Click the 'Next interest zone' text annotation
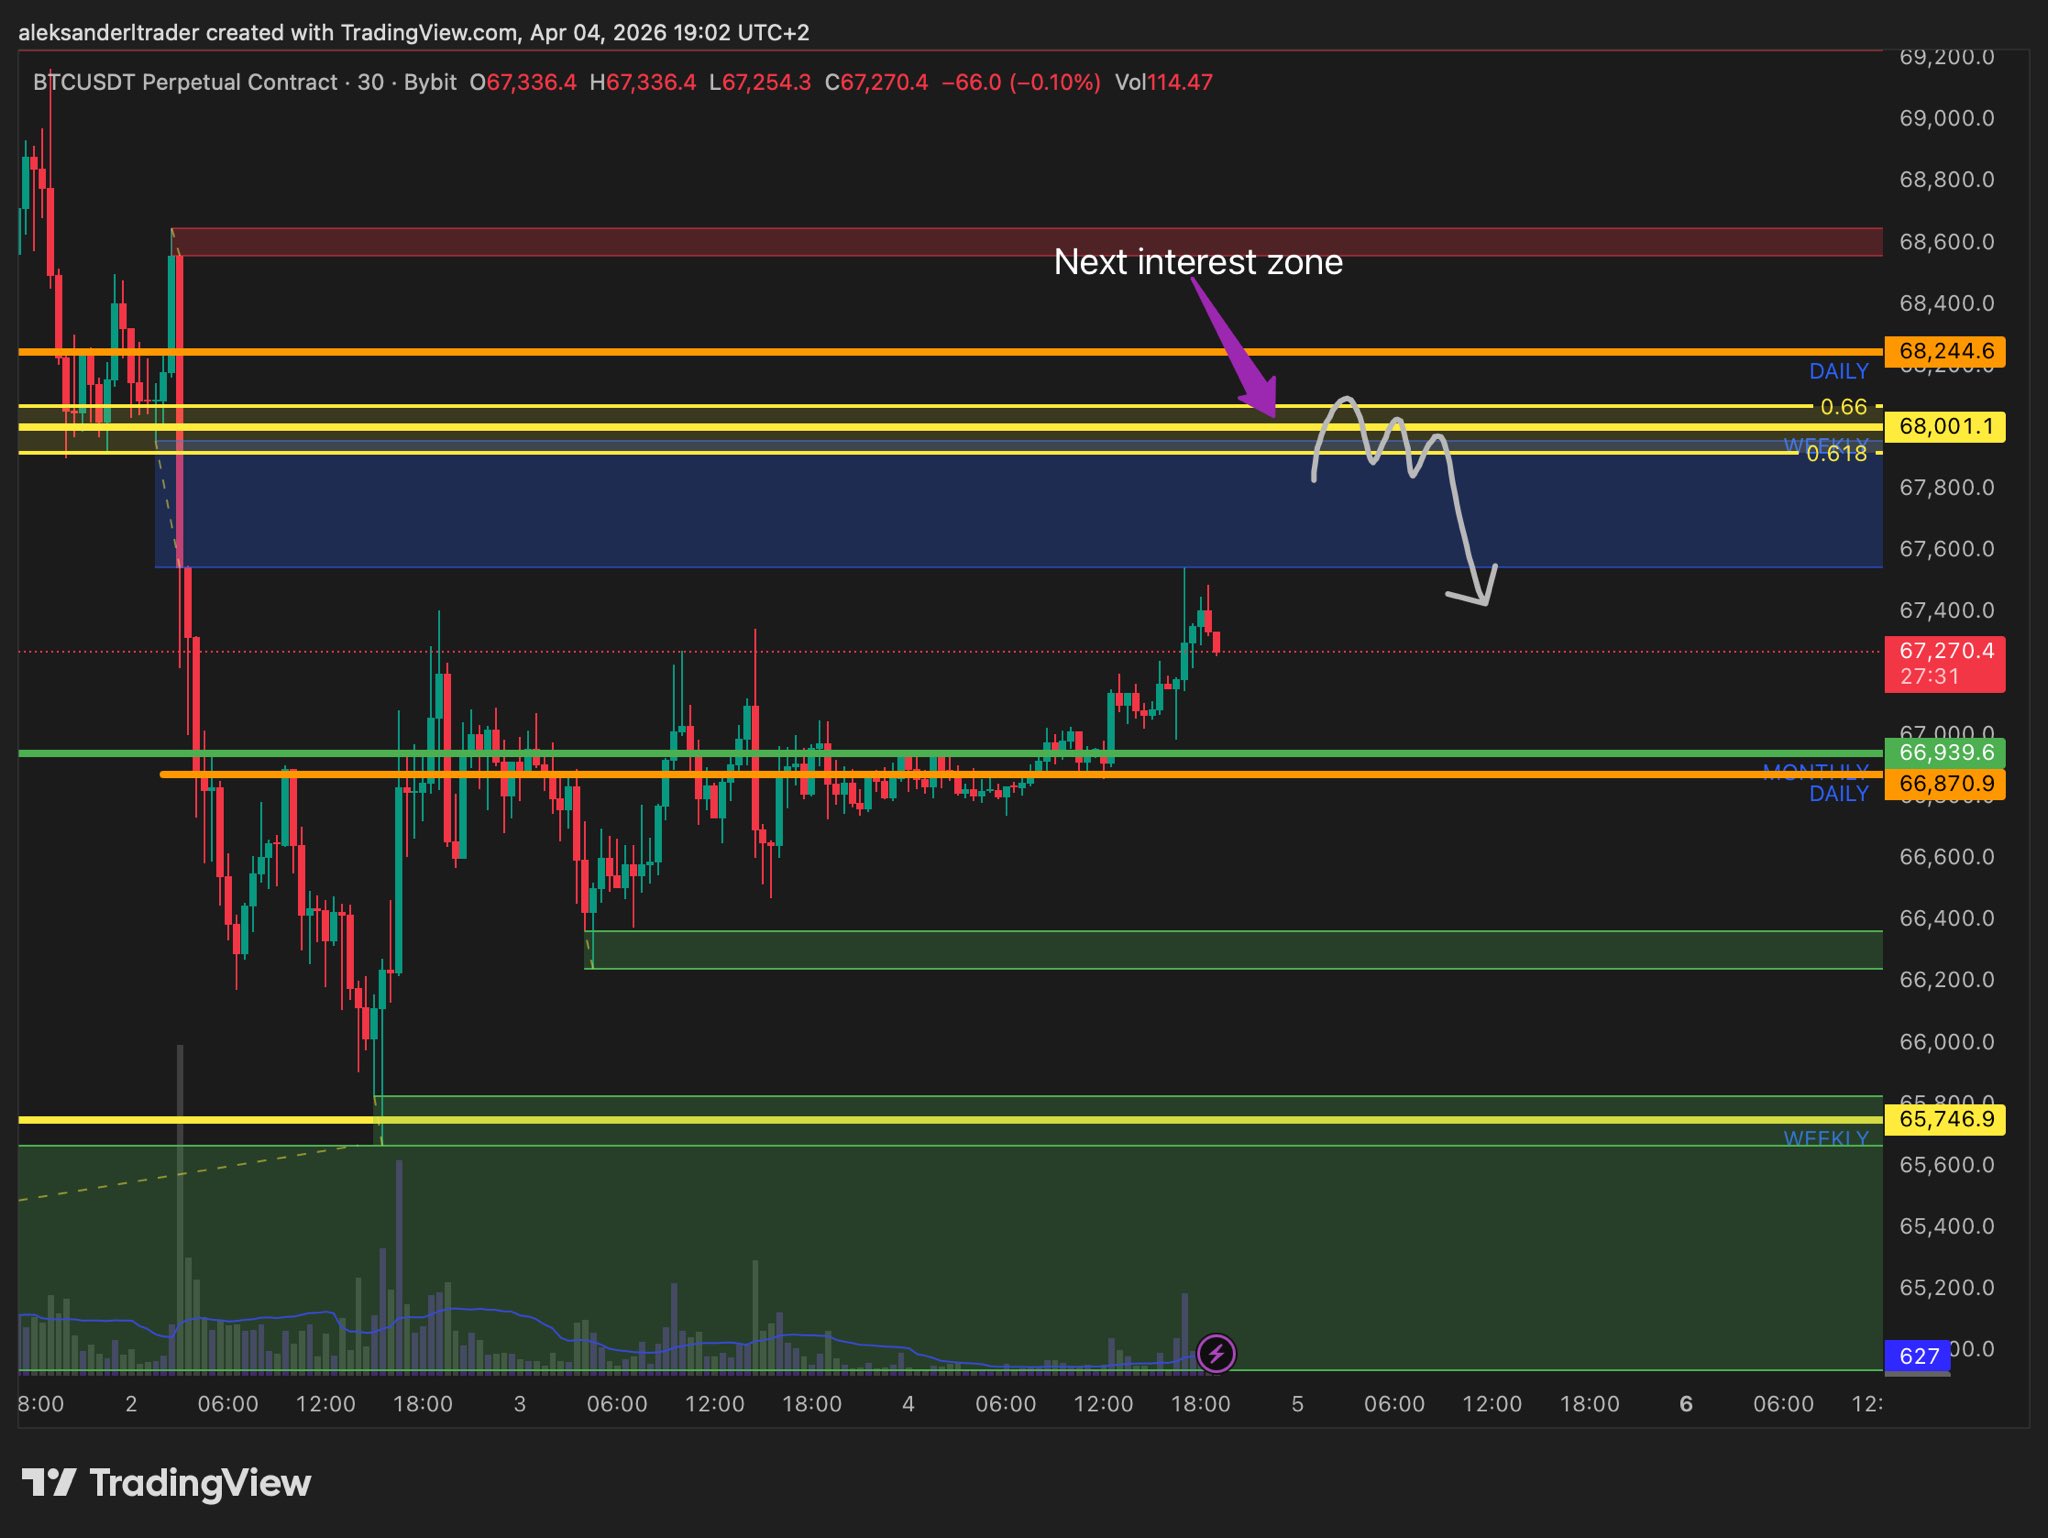This screenshot has width=2048, height=1538. (1197, 262)
